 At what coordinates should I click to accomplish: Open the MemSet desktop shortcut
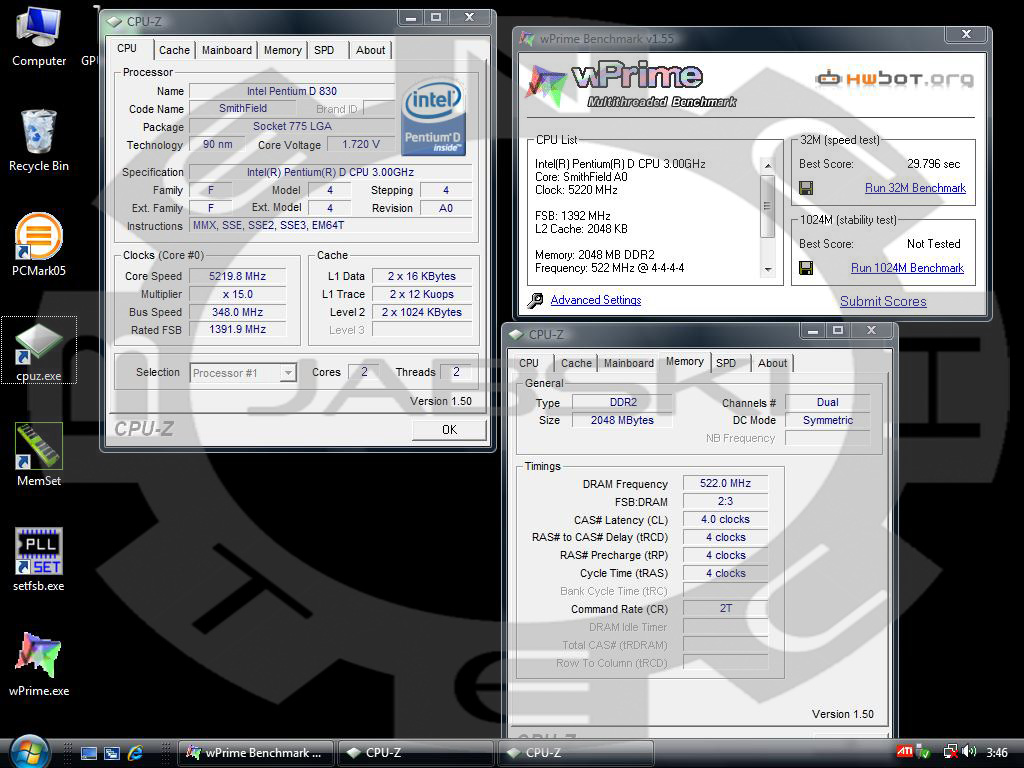[39, 455]
